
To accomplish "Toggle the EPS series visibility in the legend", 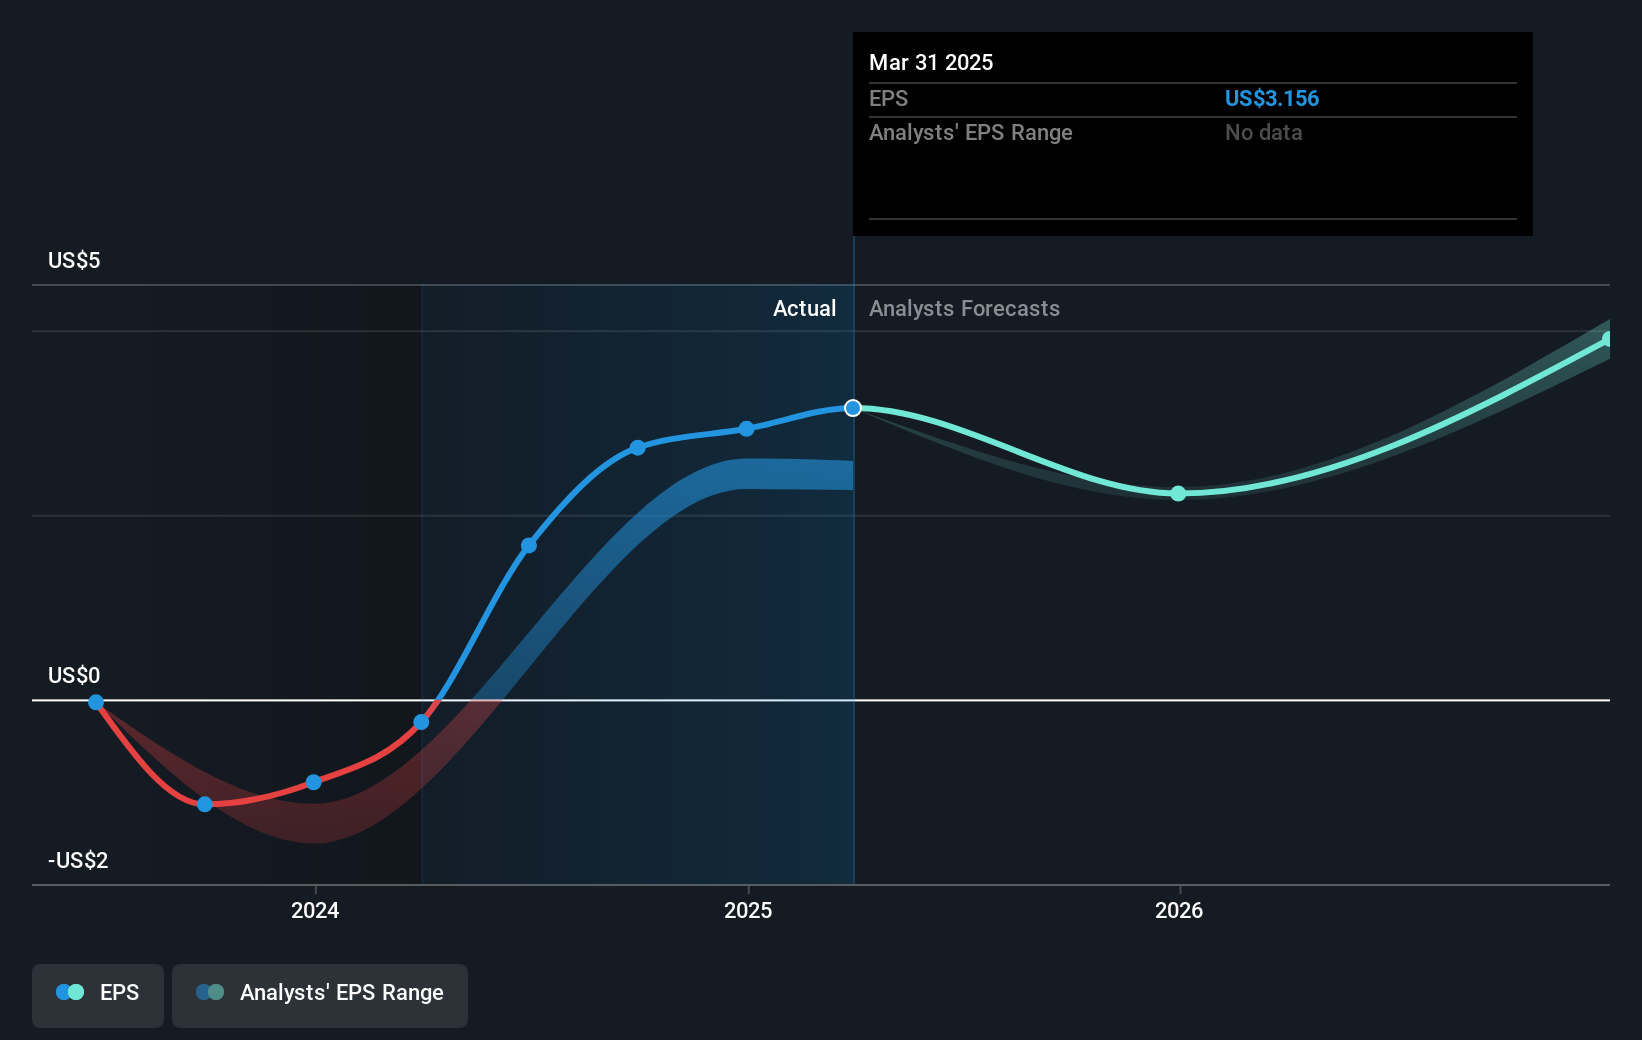I will coord(97,992).
